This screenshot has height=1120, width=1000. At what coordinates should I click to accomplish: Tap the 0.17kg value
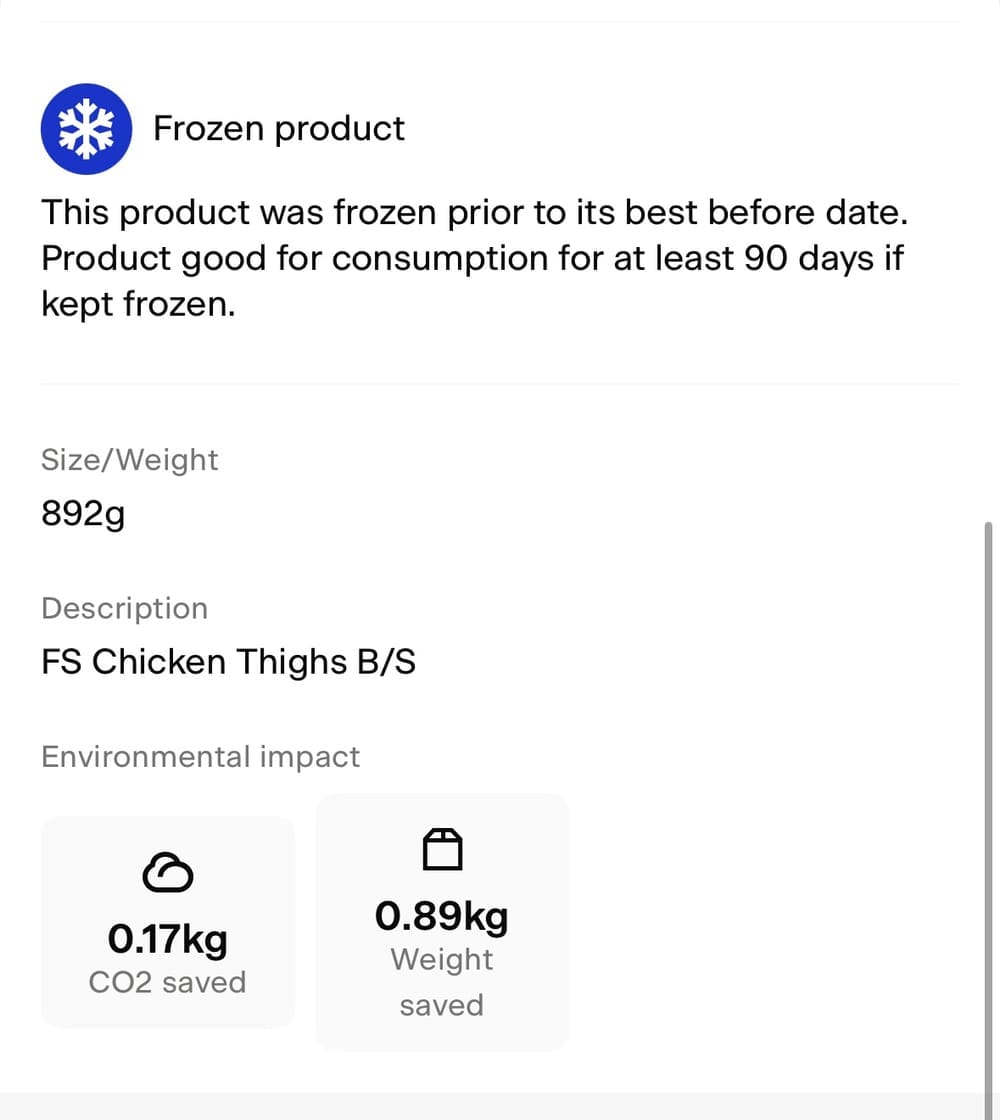(x=167, y=939)
